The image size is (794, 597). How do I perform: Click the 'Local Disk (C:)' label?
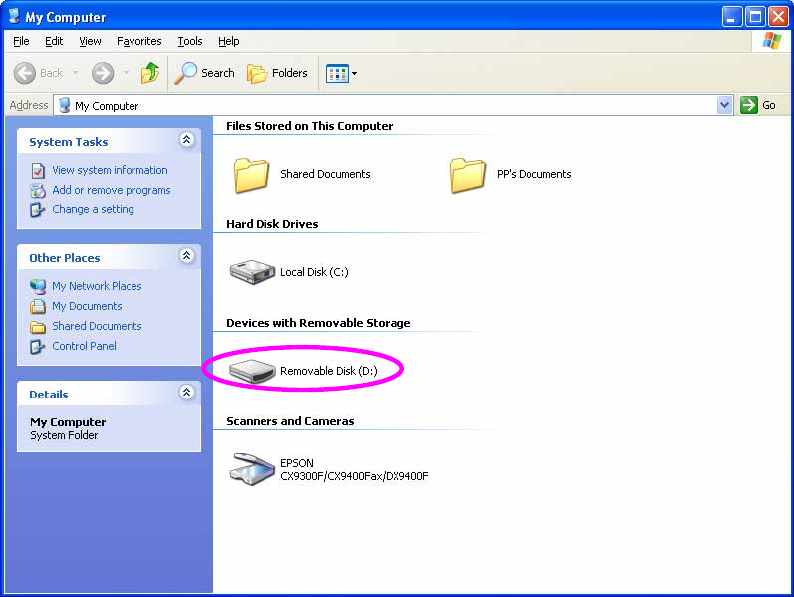(314, 272)
